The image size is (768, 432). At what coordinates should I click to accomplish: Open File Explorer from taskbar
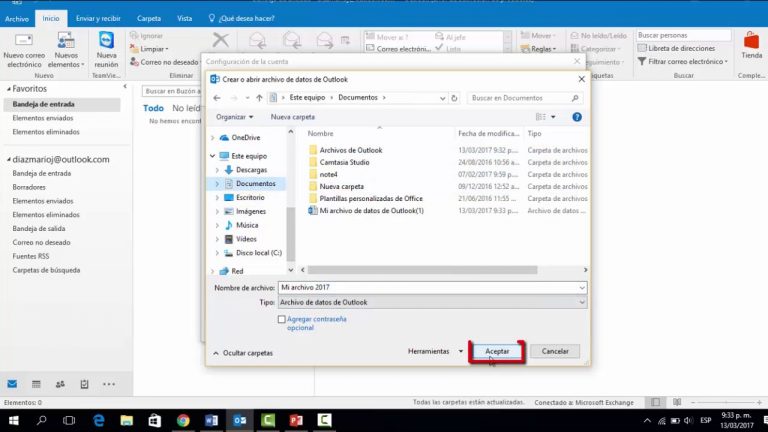tap(127, 420)
